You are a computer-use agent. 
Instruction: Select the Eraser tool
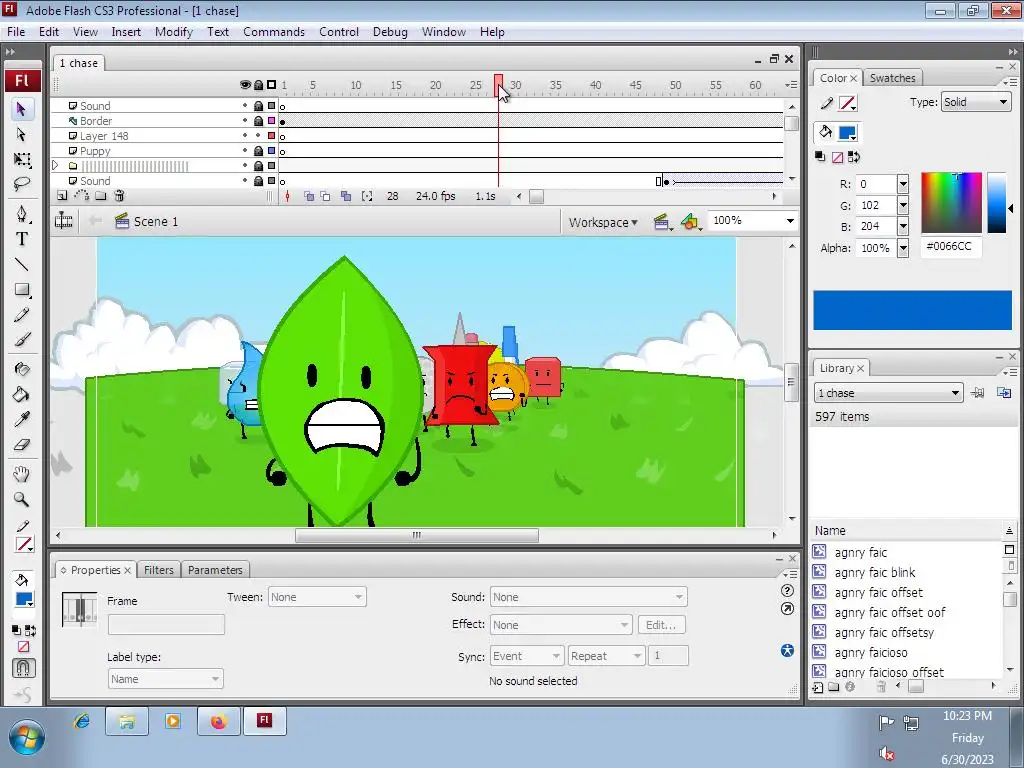[x=22, y=445]
